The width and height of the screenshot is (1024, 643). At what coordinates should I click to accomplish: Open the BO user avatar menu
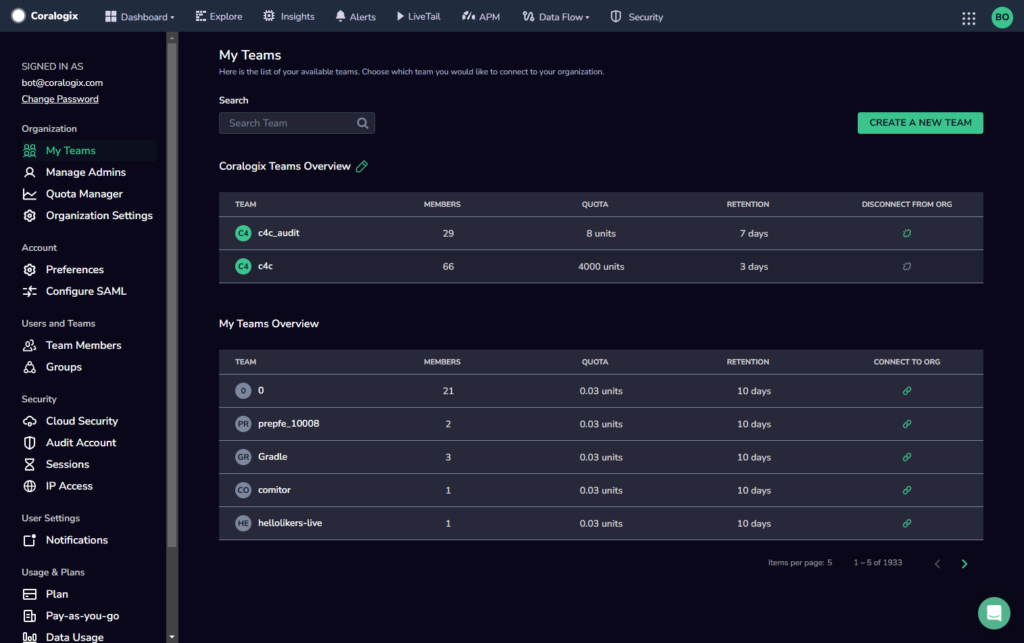(1002, 18)
